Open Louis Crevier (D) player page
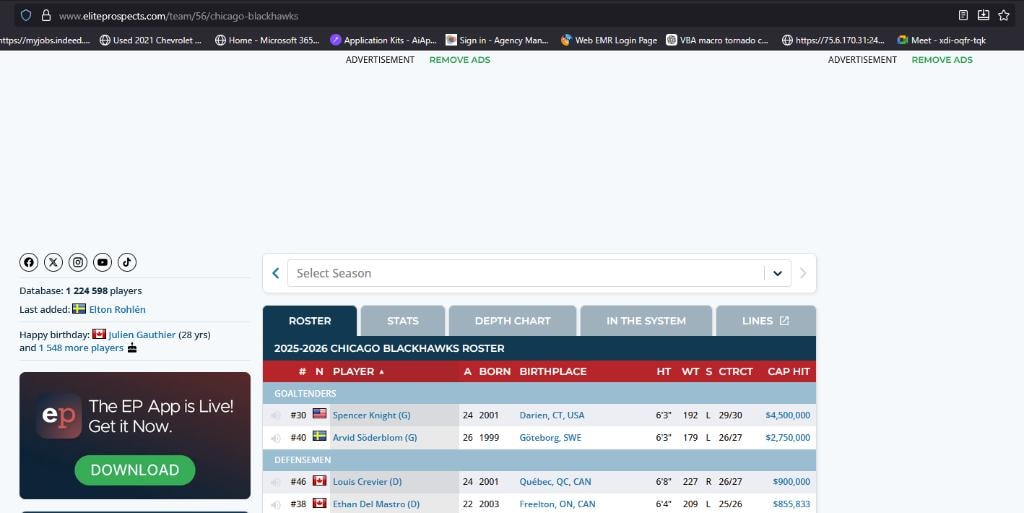This screenshot has width=1024, height=513. coord(367,482)
